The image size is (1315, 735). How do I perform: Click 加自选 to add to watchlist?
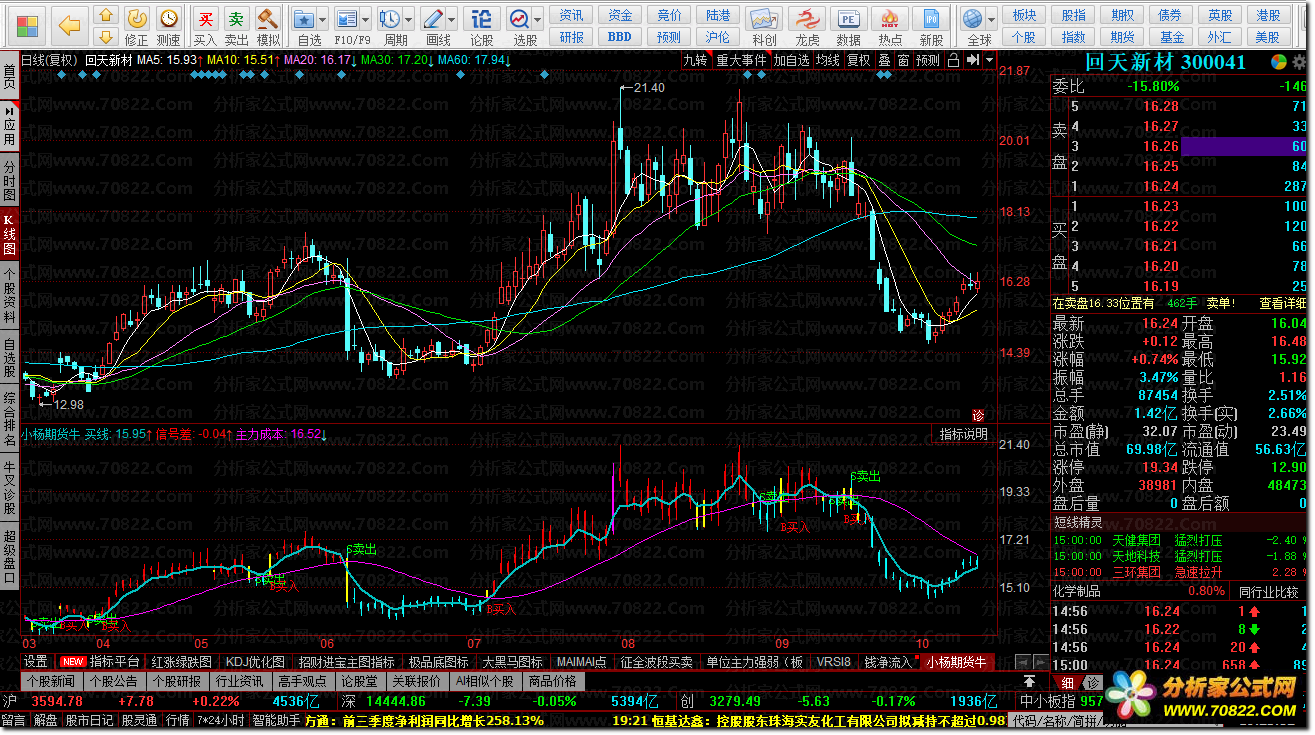[x=791, y=60]
